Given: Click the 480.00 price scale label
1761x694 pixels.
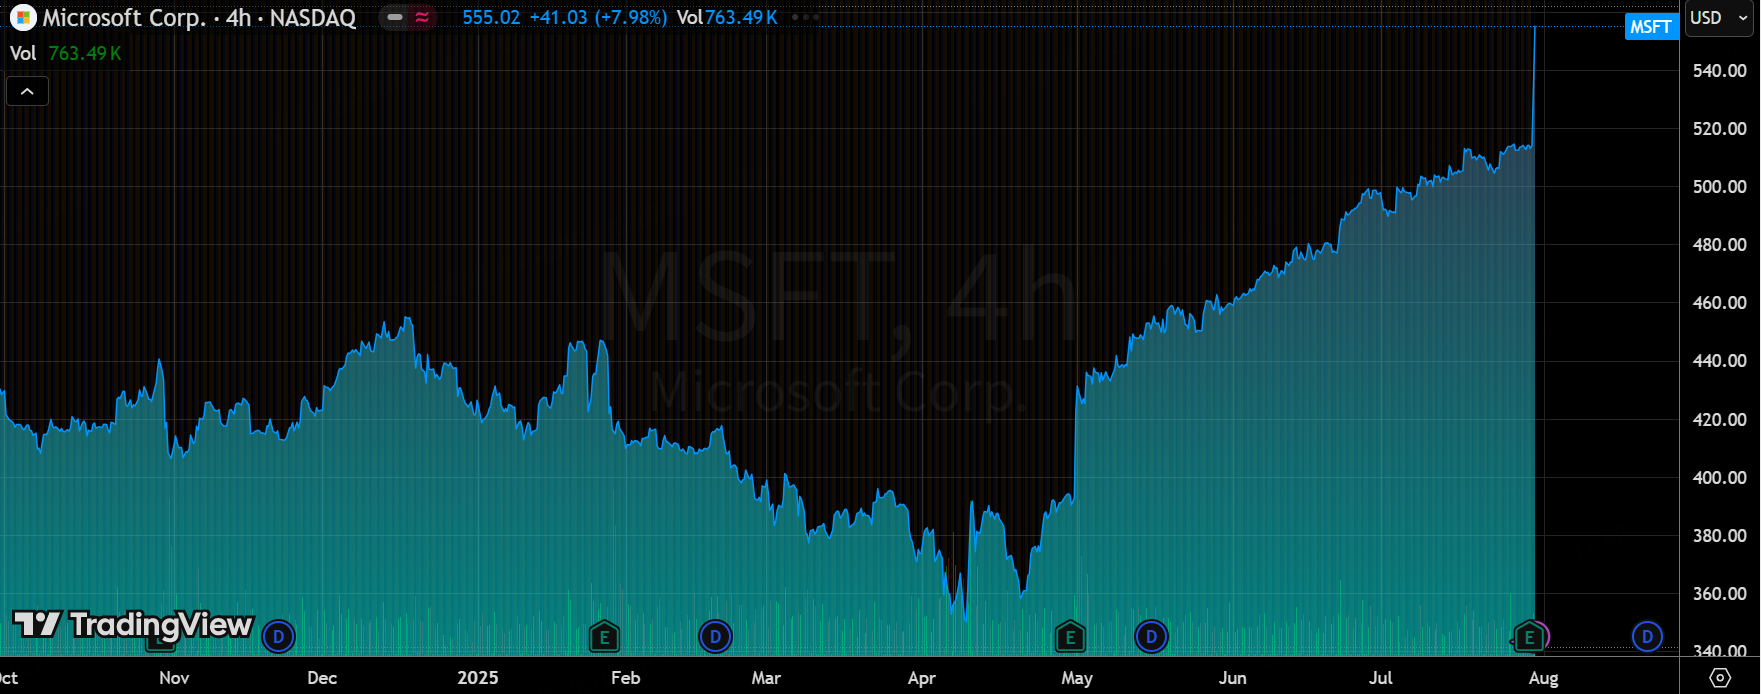Looking at the screenshot, I should point(1720,245).
